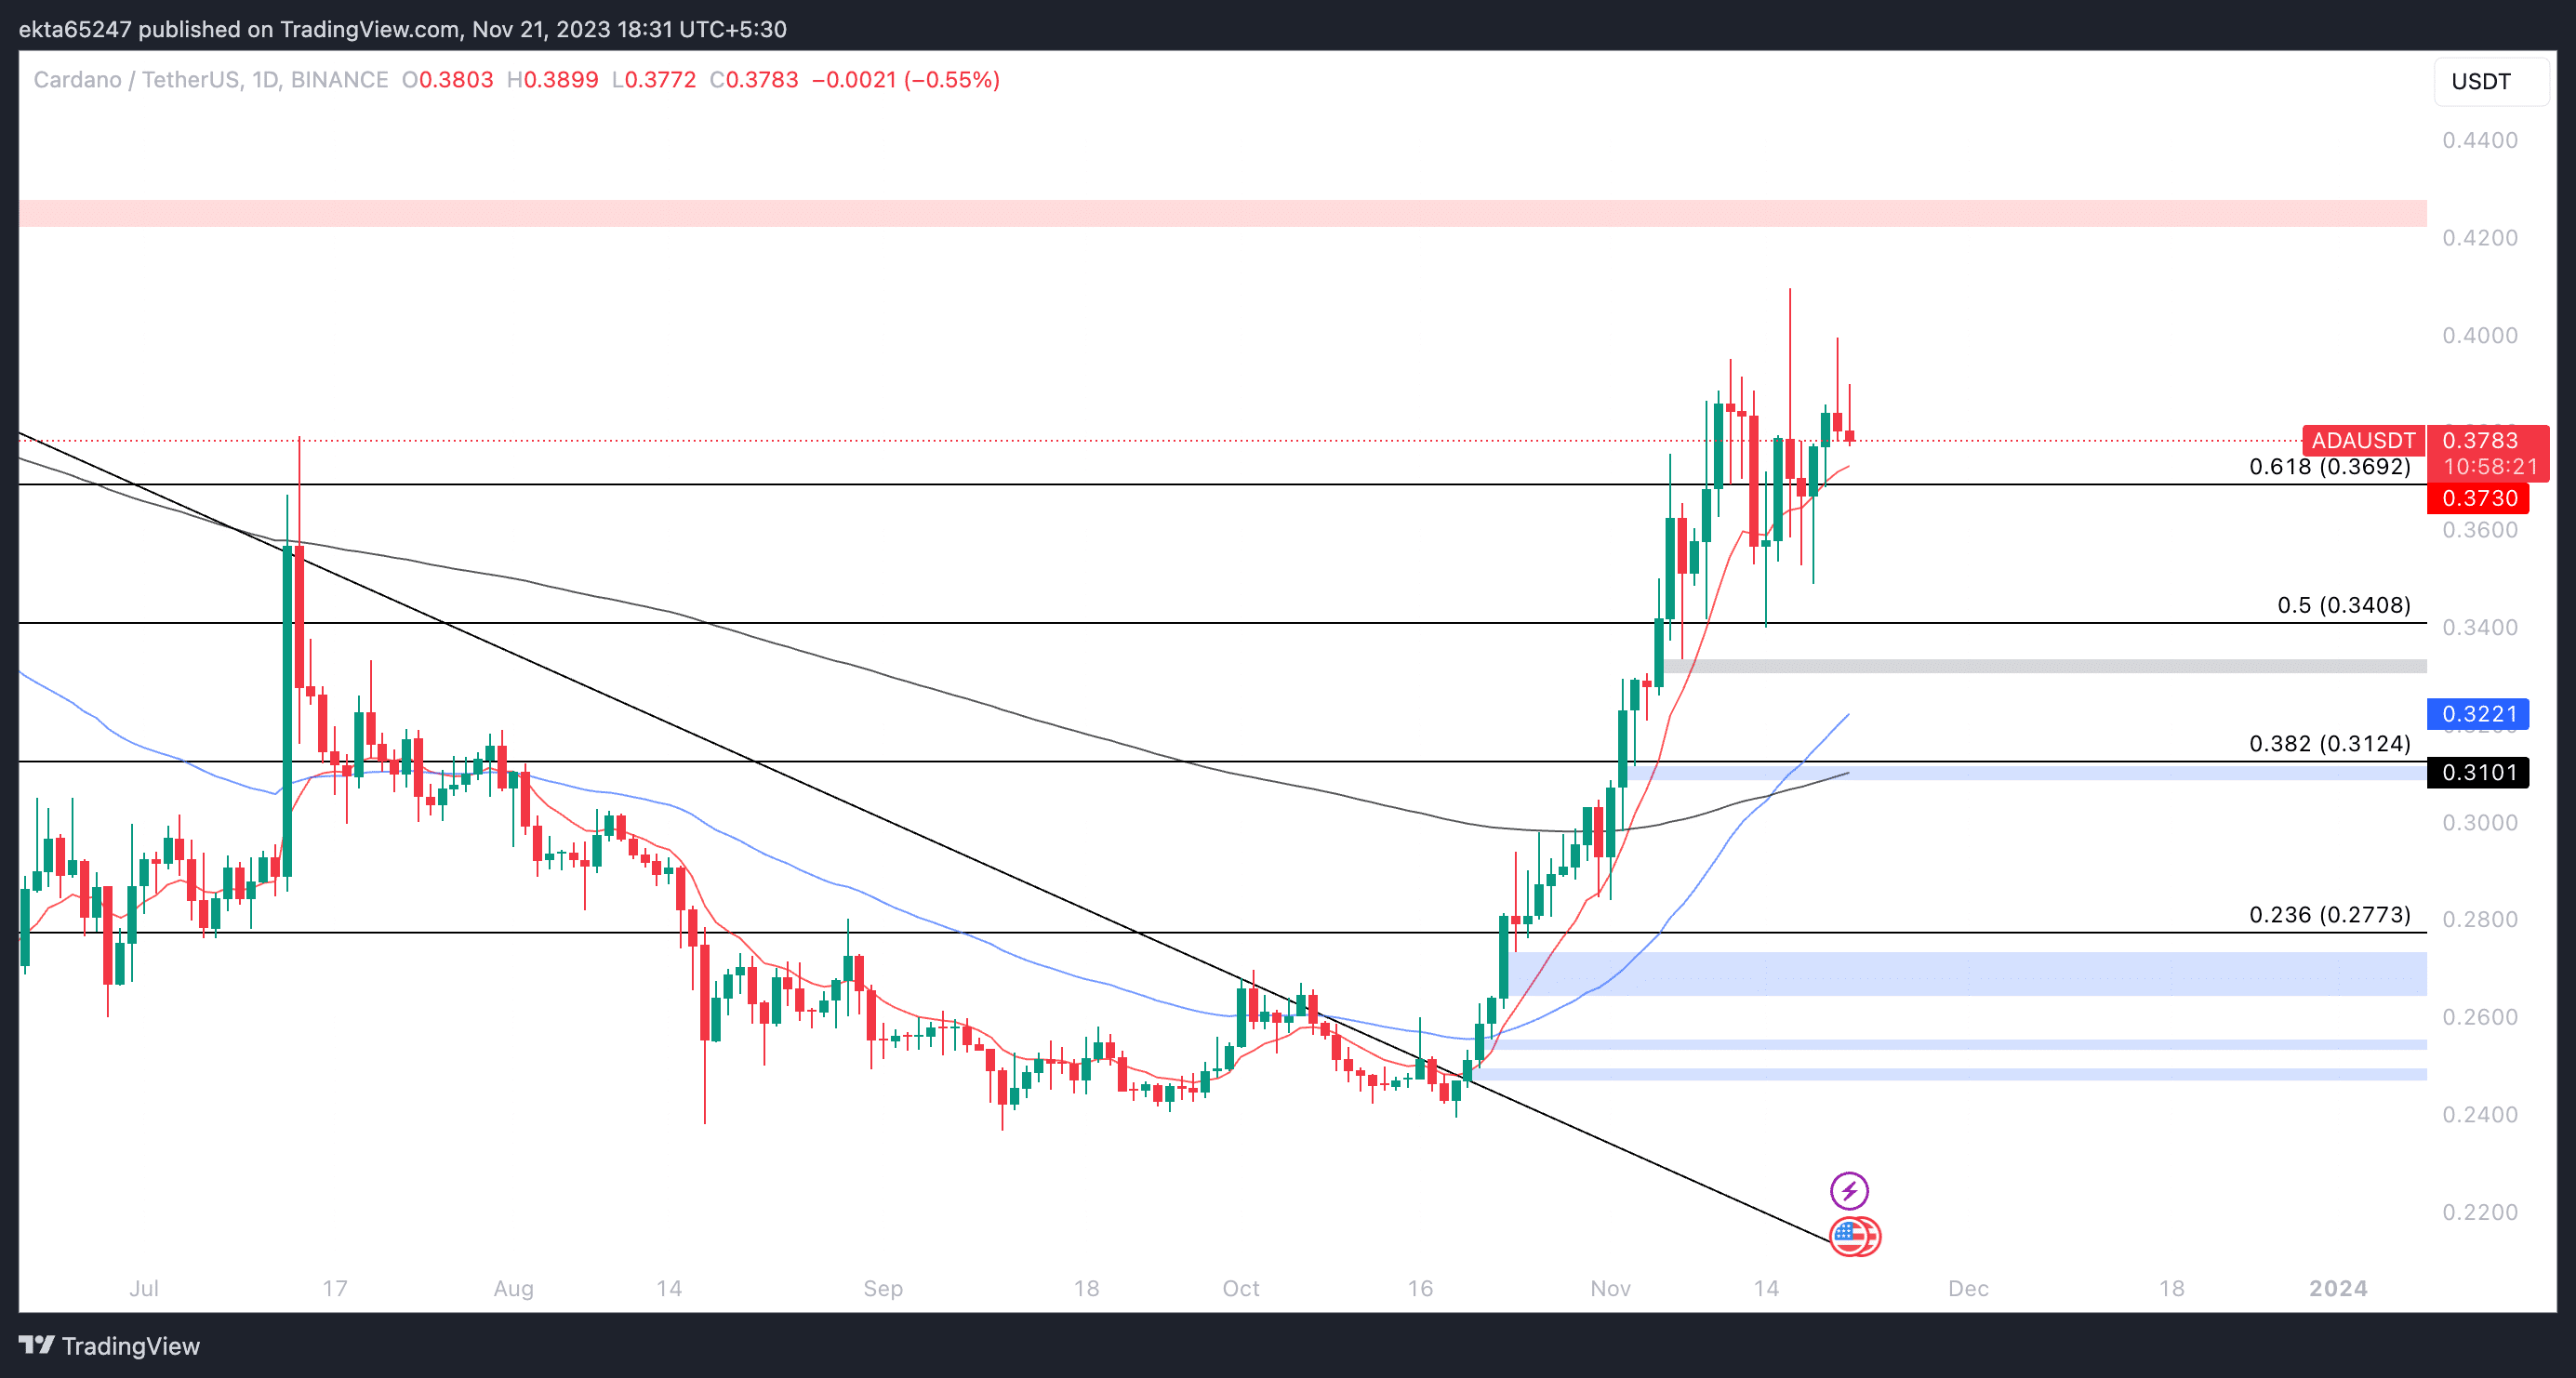Open the USDT currency selector
This screenshot has width=2576, height=1378.
[x=2491, y=81]
